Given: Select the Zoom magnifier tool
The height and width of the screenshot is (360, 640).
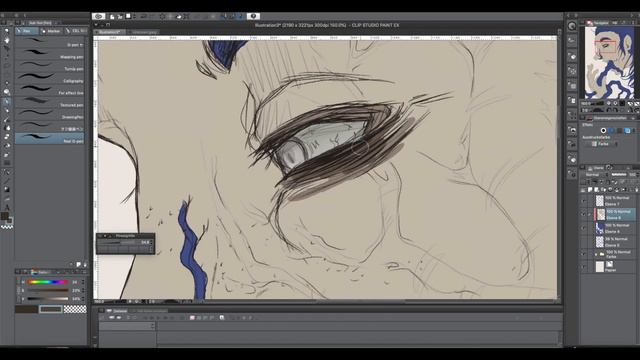Looking at the screenshot, I should click(7, 31).
